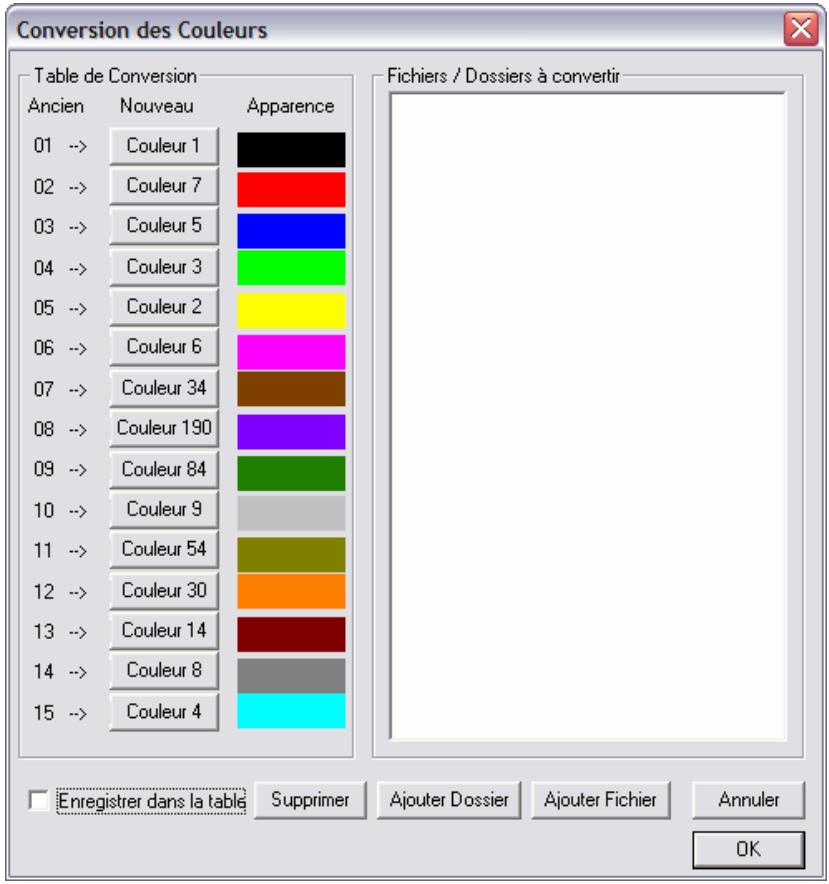
Task: Click the red color swatch
Action: click(291, 189)
